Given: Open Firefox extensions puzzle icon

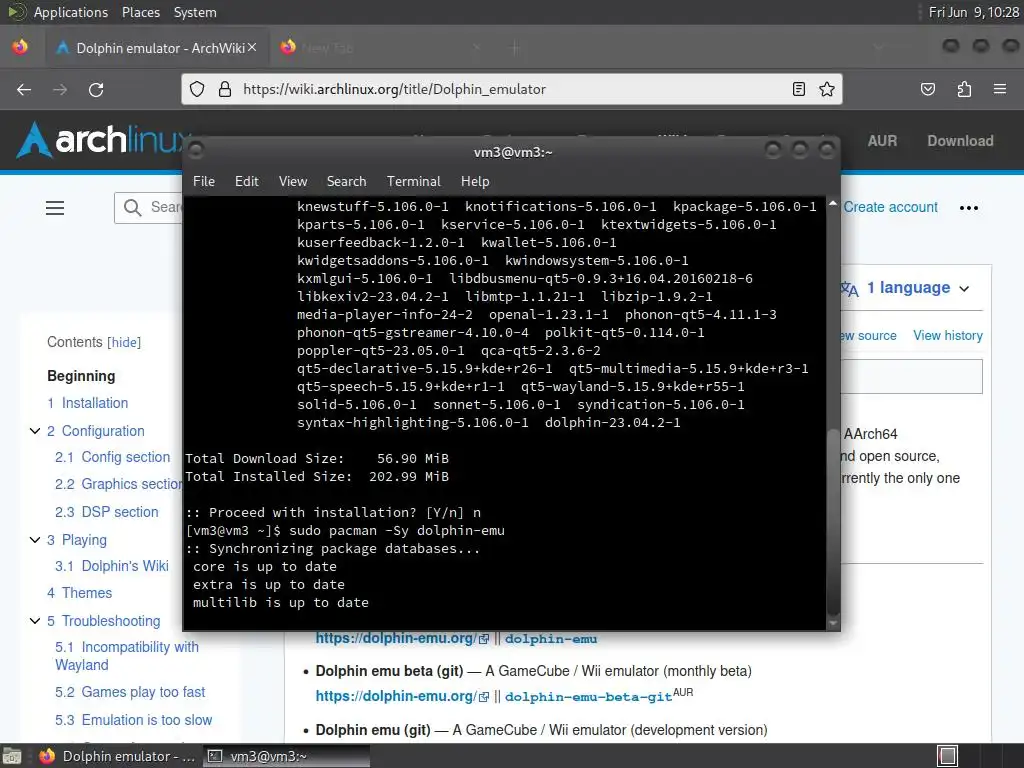Looking at the screenshot, I should tap(964, 89).
